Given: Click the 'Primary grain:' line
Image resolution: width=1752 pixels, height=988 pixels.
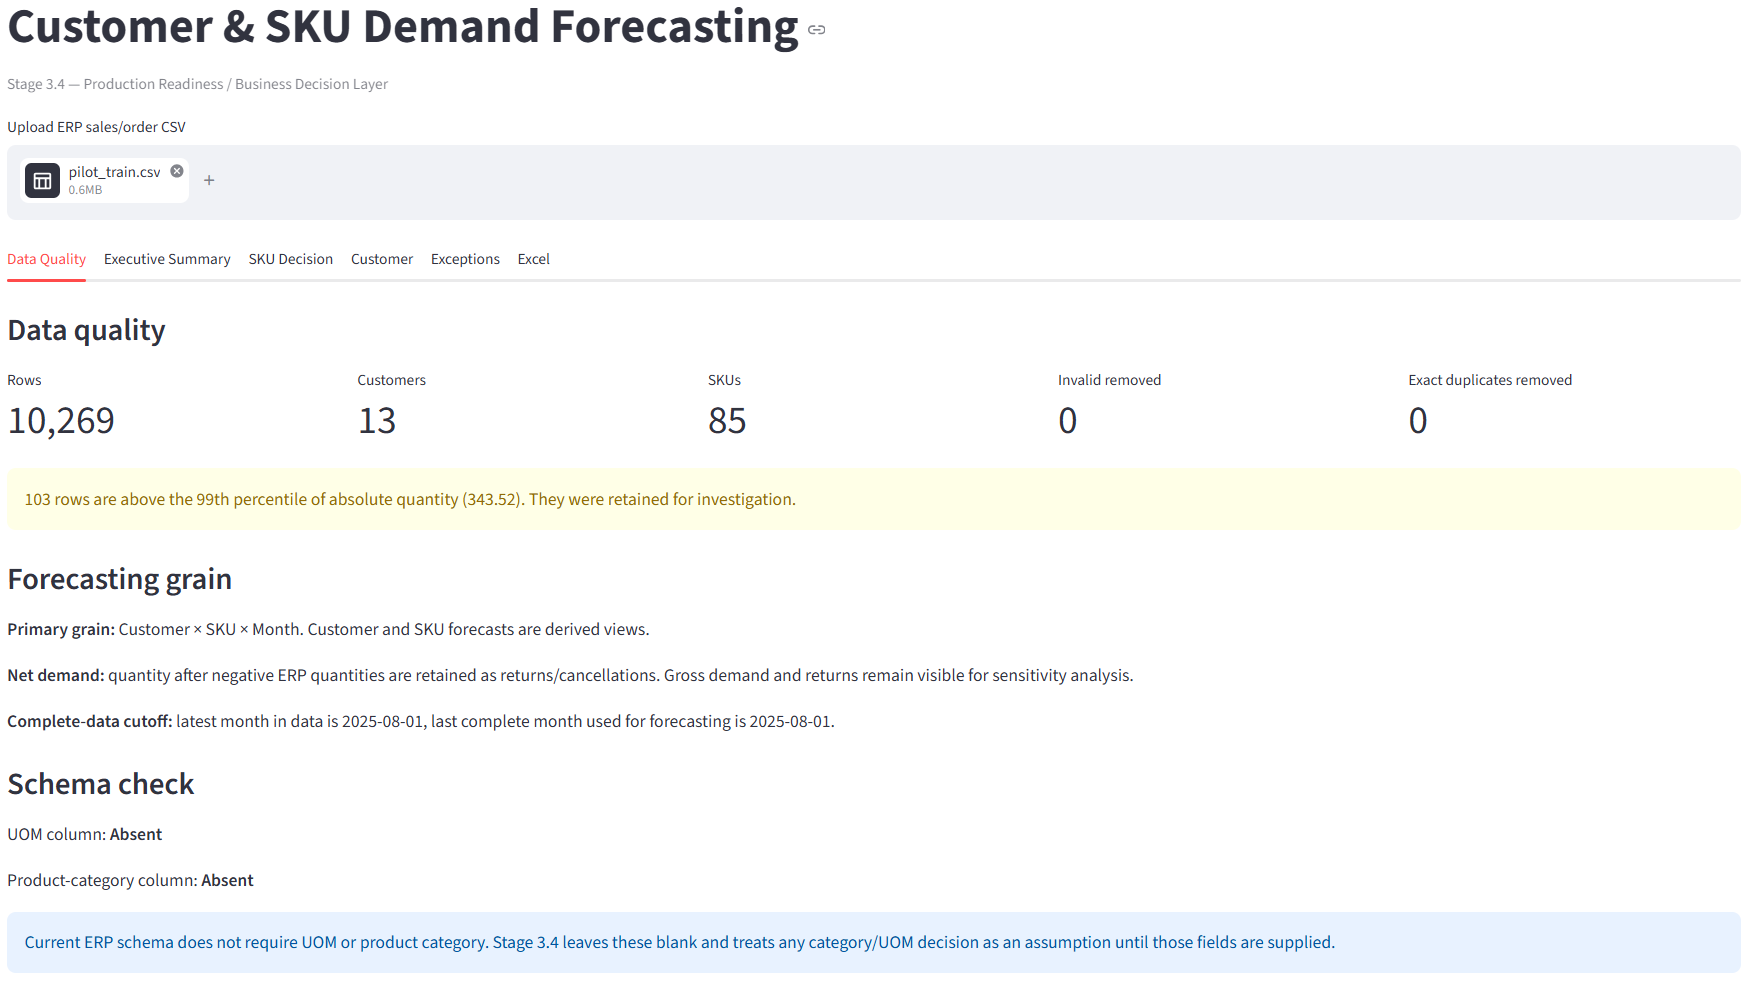Looking at the screenshot, I should [x=328, y=629].
